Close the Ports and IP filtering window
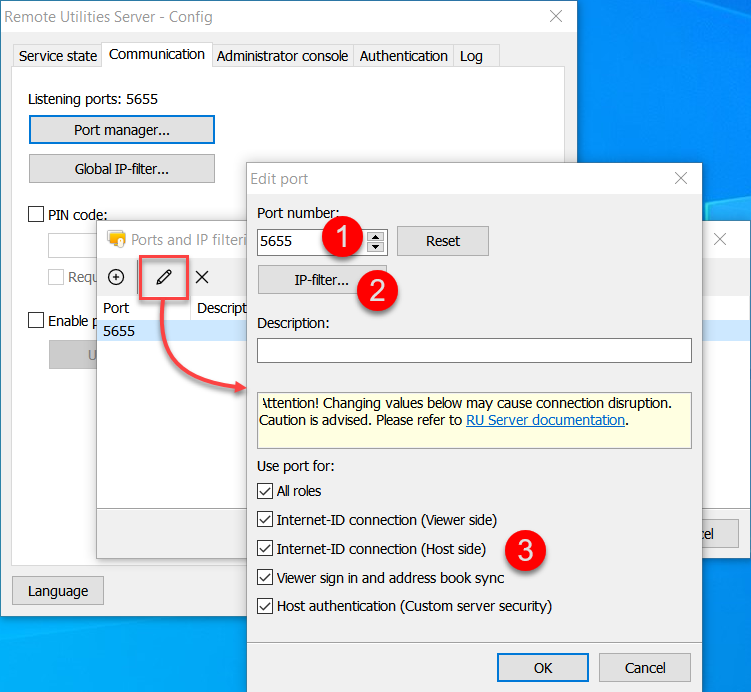Image resolution: width=751 pixels, height=692 pixels. [720, 239]
